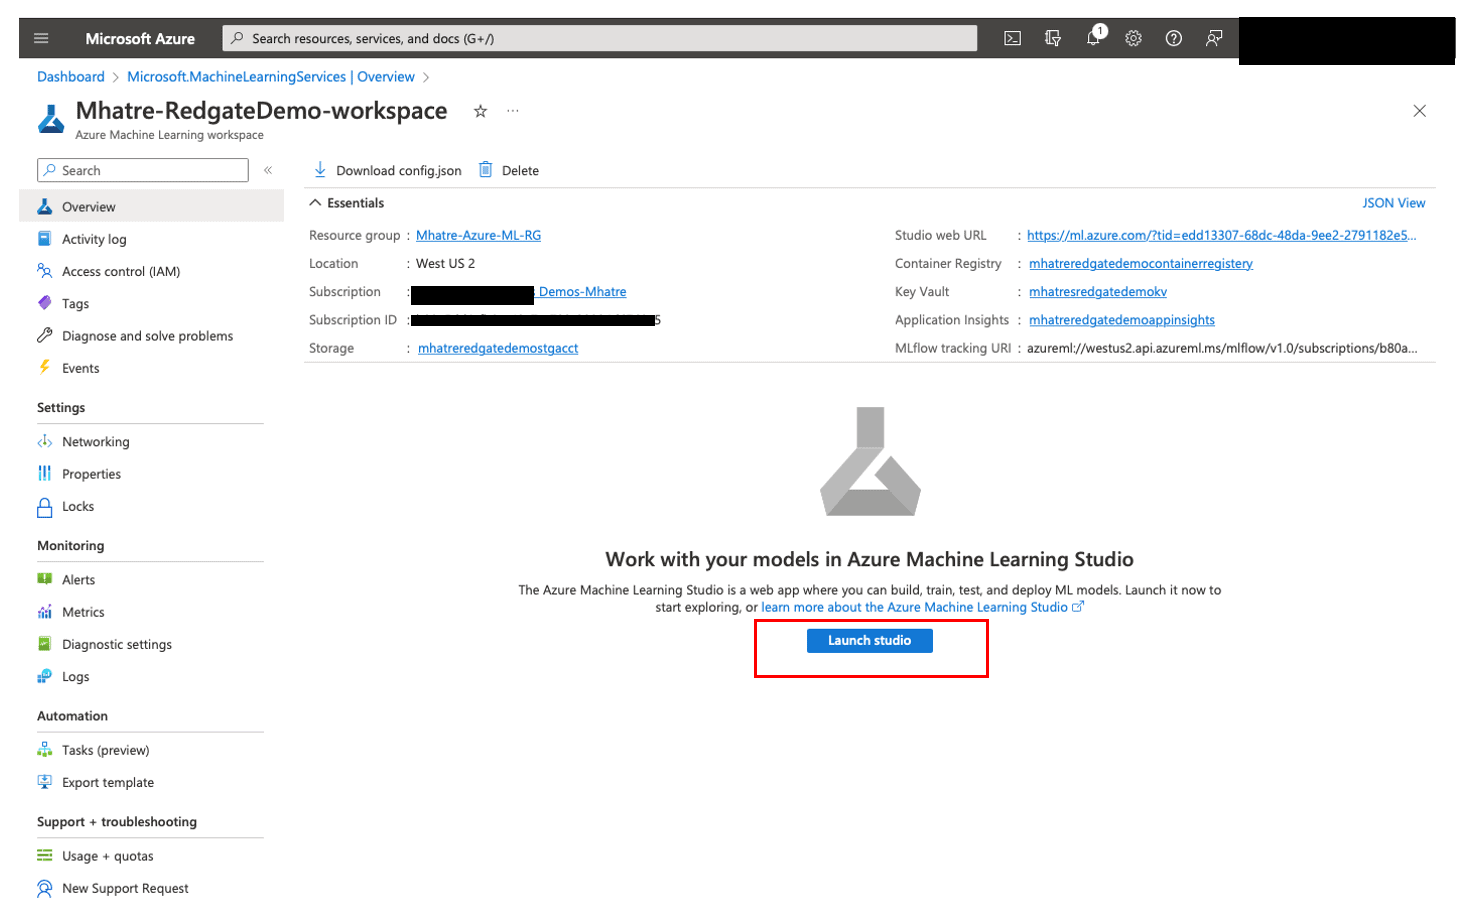This screenshot has height=916, width=1474.
Task: Download config.json from the toolbar
Action: point(388,170)
